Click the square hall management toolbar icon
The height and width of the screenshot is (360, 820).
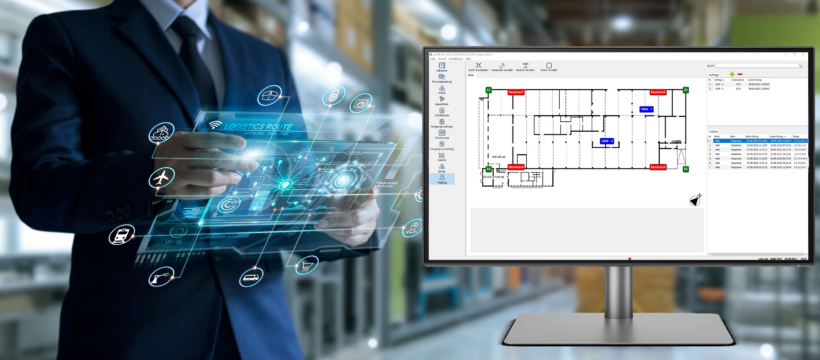549,66
